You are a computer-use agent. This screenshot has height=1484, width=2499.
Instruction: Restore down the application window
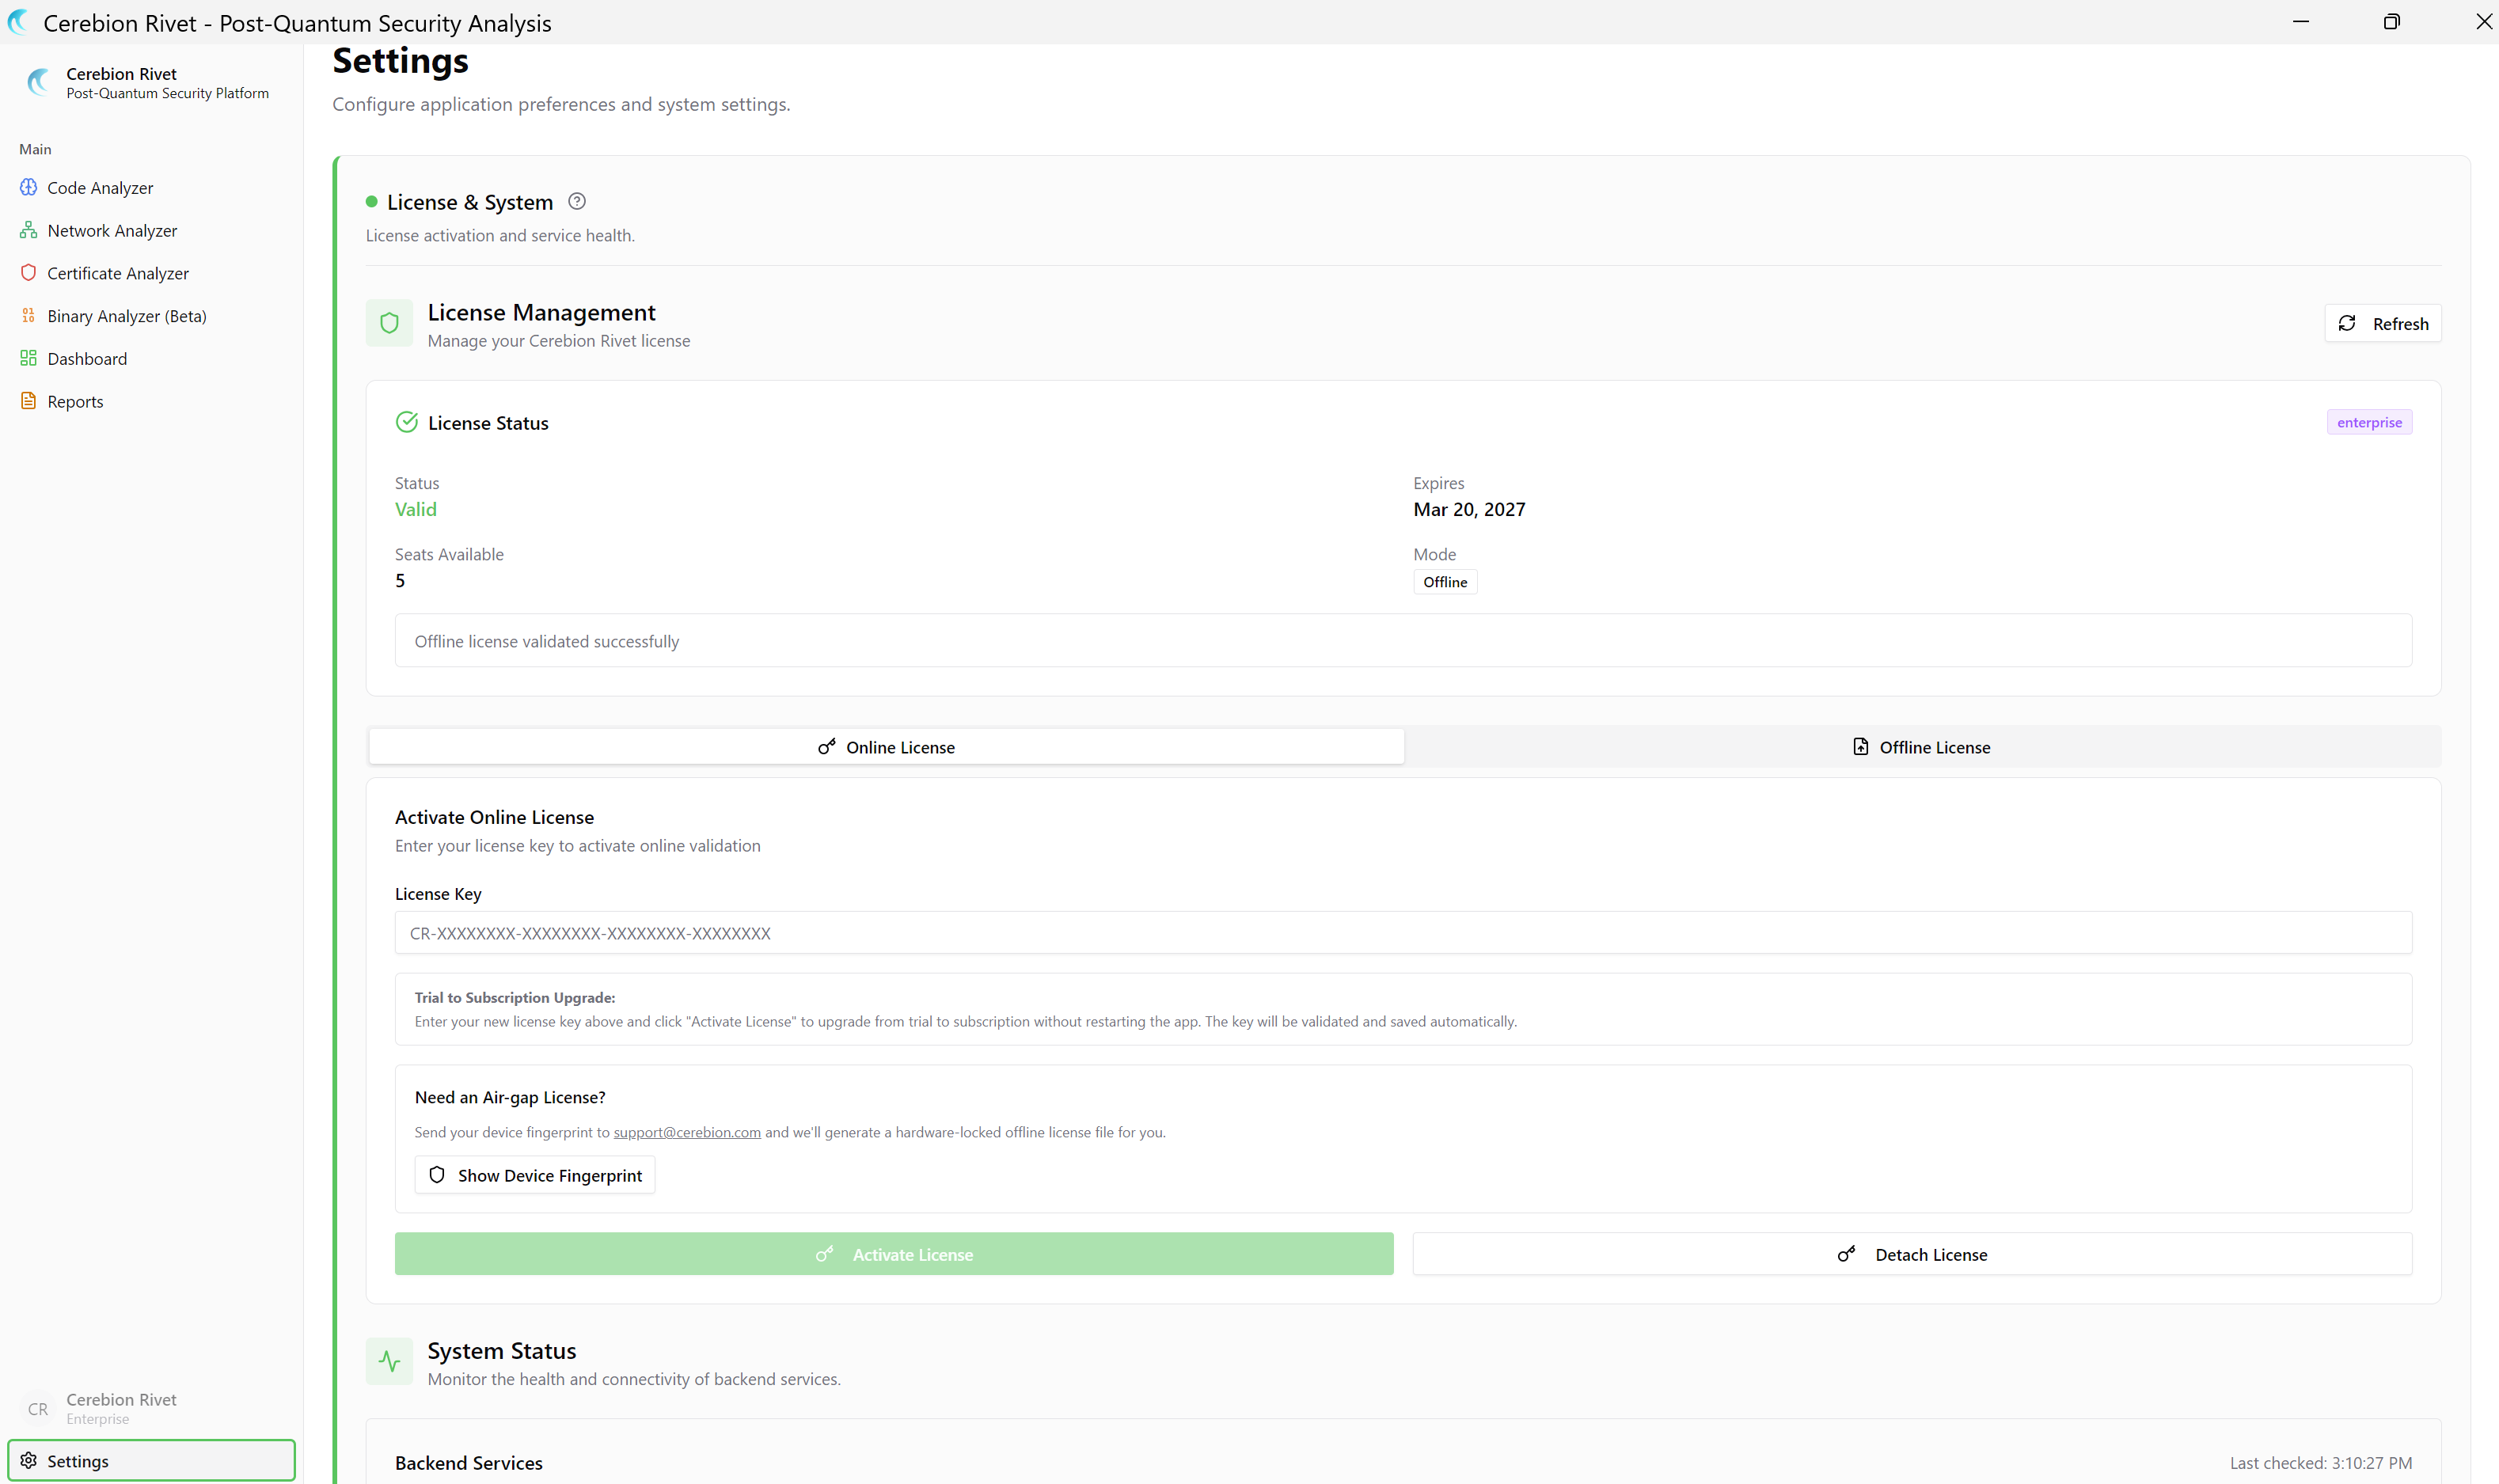click(x=2391, y=21)
